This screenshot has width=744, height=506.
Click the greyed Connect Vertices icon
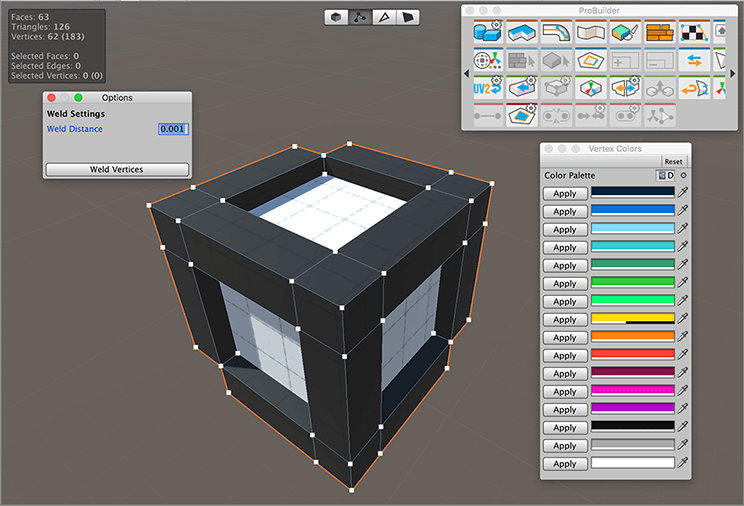coord(487,115)
